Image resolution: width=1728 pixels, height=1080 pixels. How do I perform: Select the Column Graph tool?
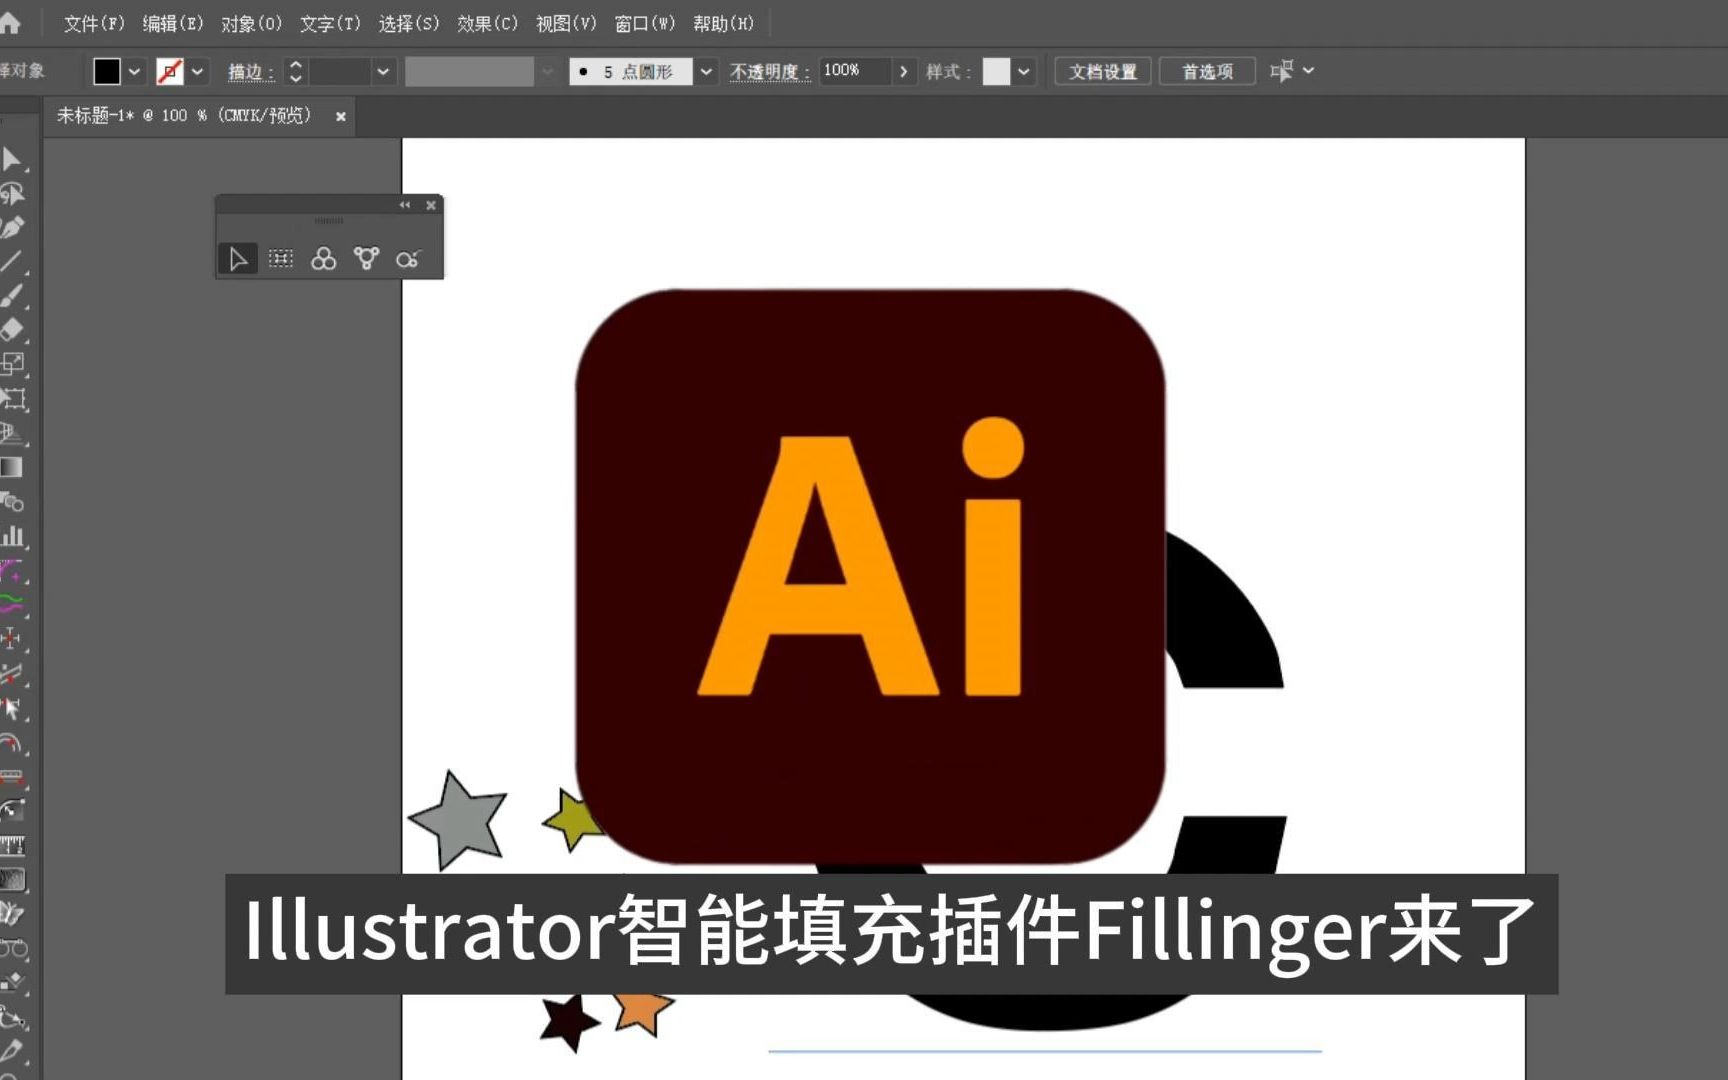(14, 537)
